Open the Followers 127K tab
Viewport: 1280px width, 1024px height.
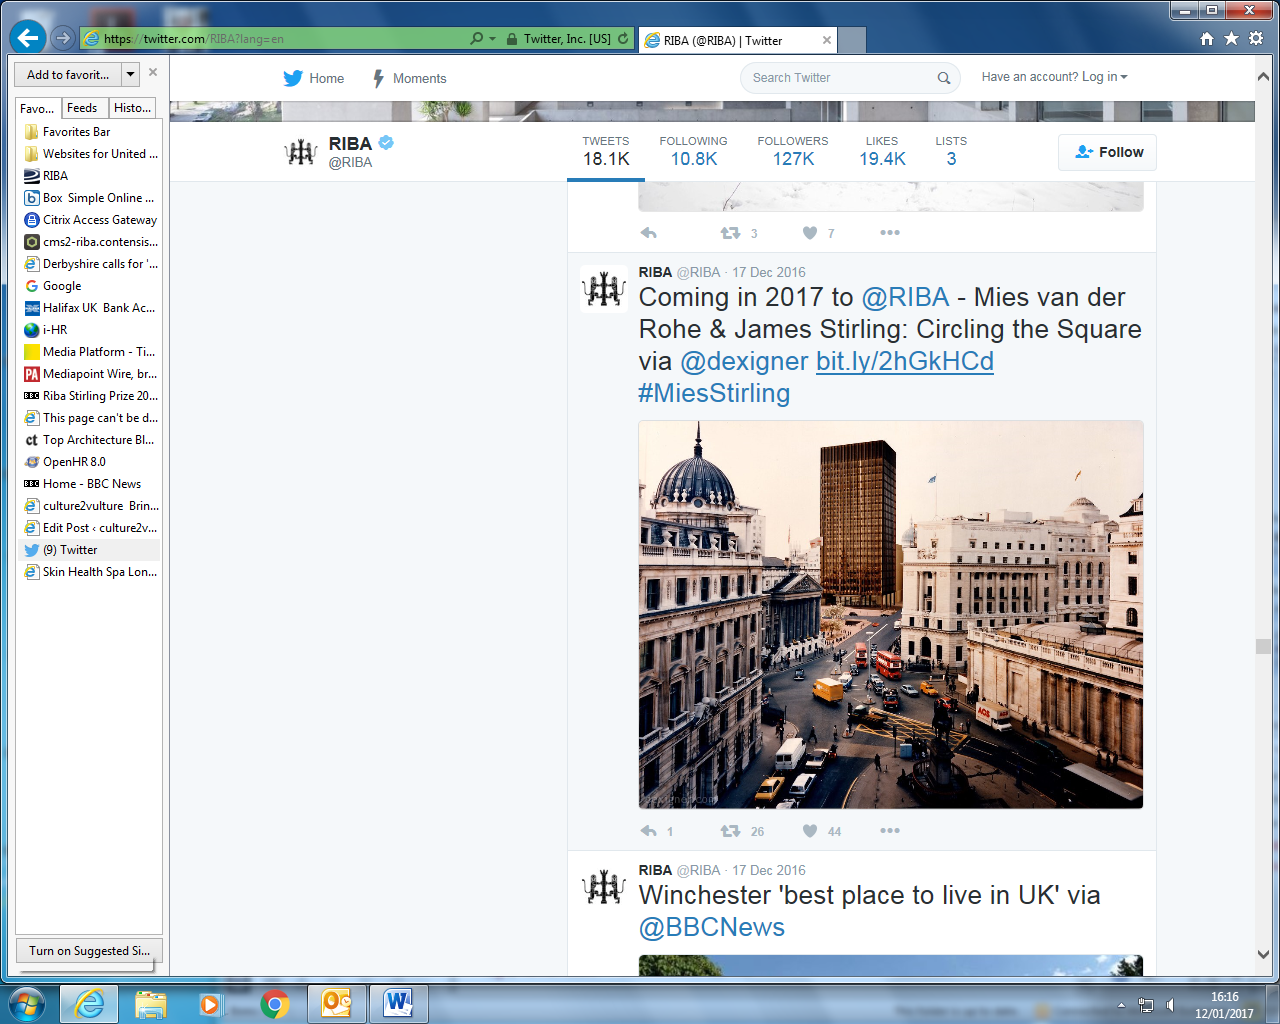(793, 152)
